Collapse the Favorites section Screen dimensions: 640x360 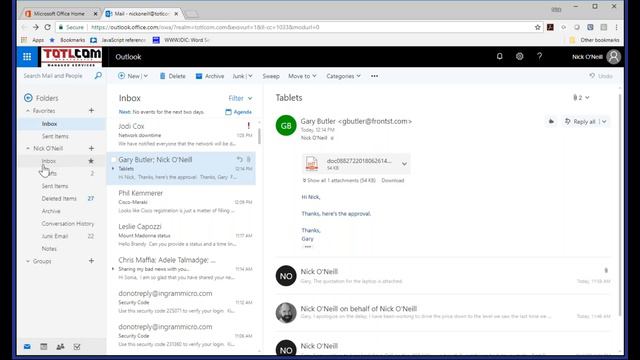coord(28,111)
